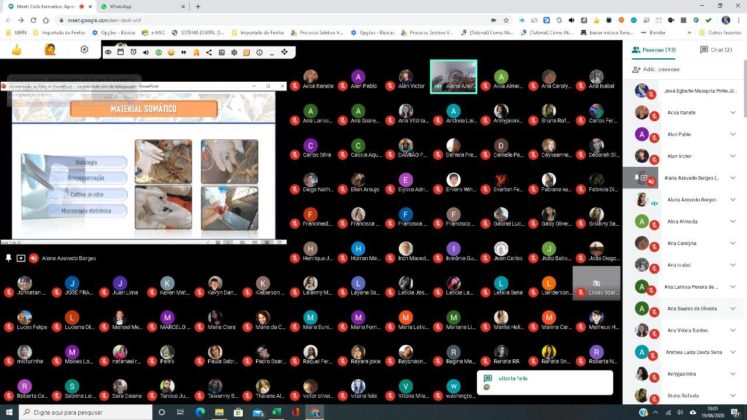Viewport: 747px width, 420px height.
Task: Open the e-MEC bookmark
Action: click(x=153, y=32)
